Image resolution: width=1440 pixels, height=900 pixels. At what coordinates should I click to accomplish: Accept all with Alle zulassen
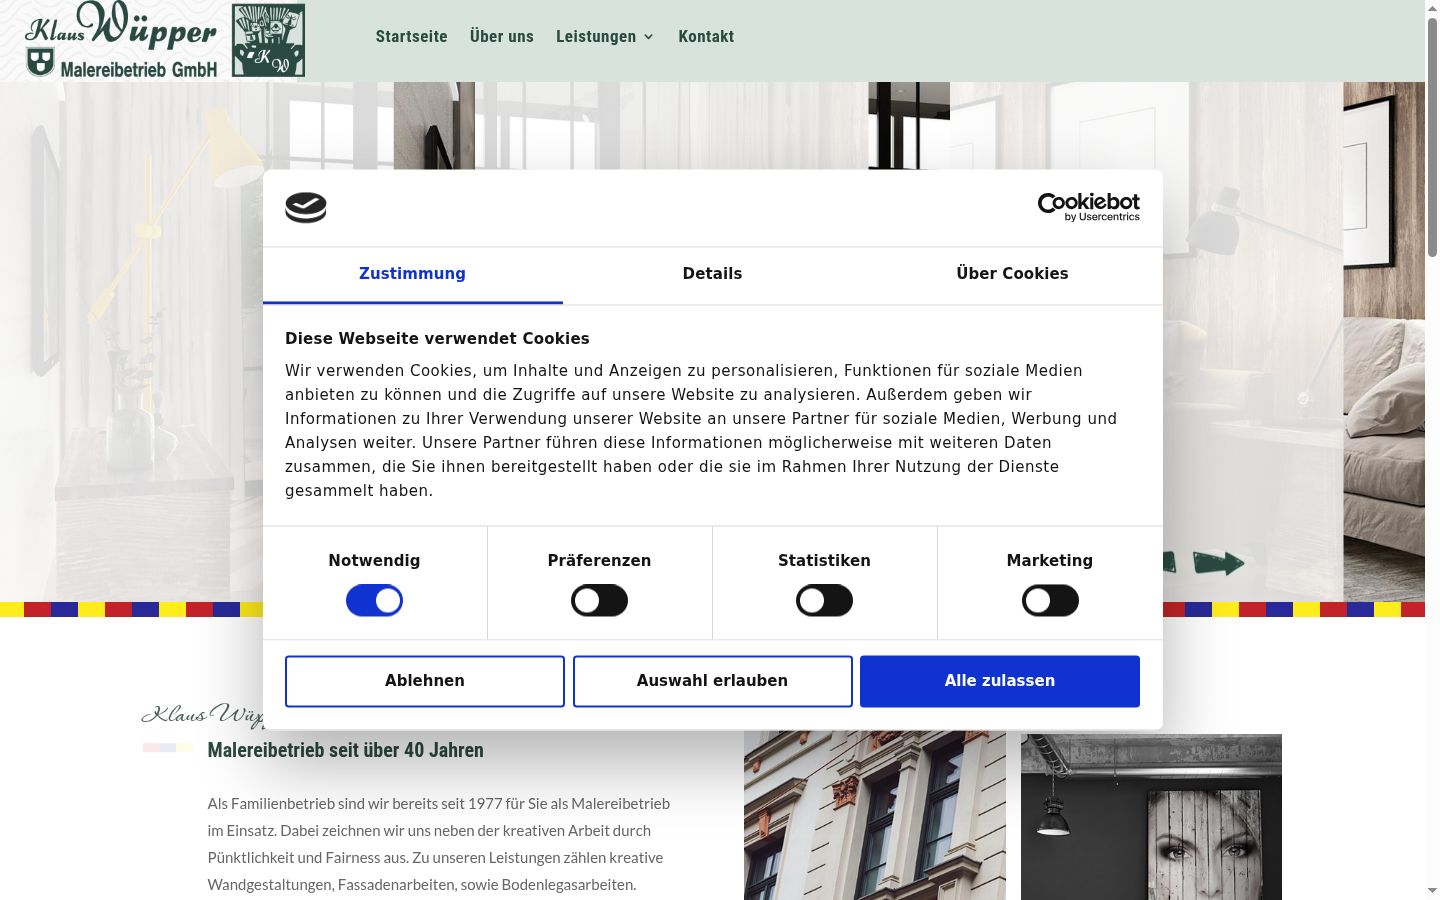coord(1000,681)
